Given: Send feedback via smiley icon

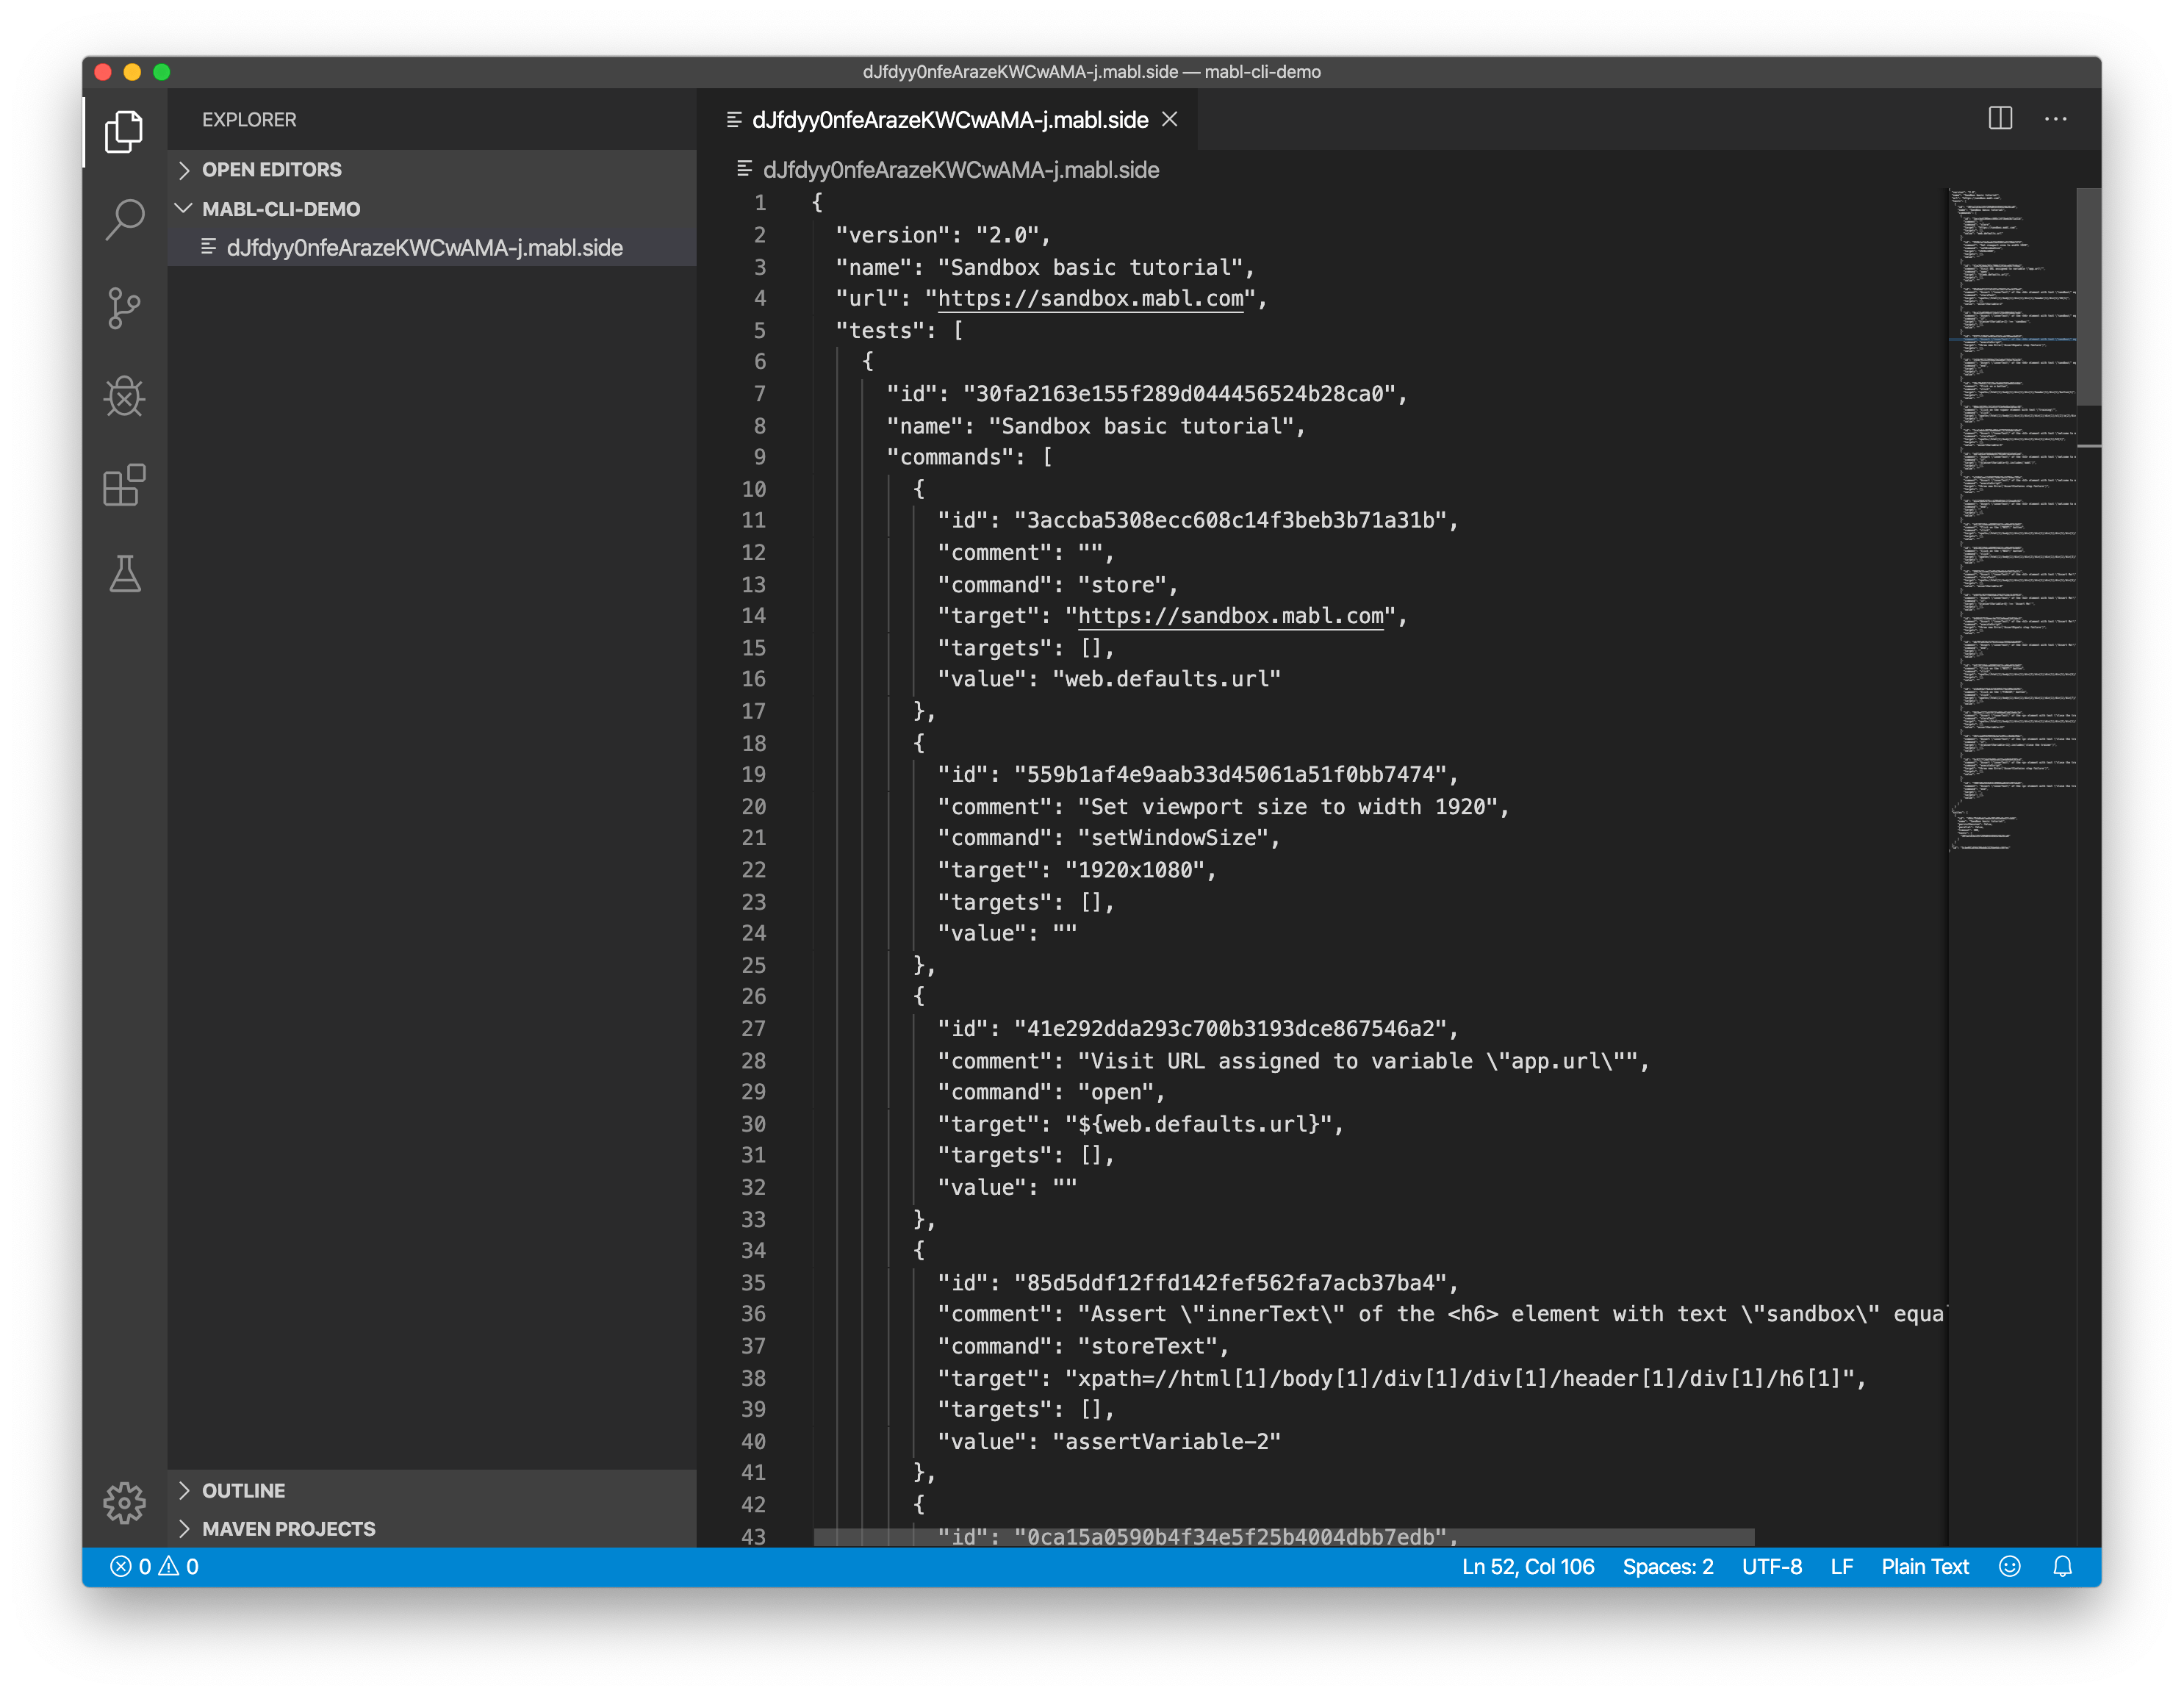Looking at the screenshot, I should 2011,1567.
